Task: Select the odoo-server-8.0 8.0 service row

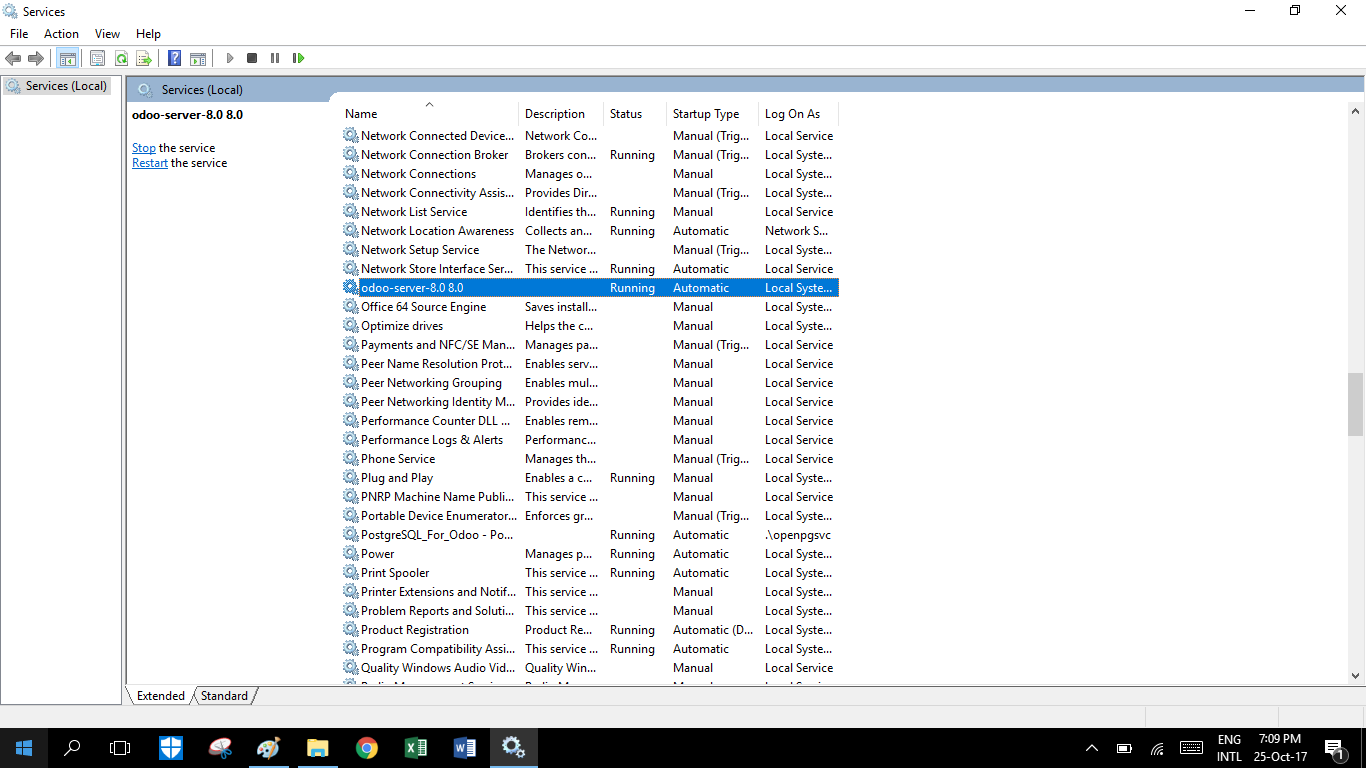Action: 590,288
